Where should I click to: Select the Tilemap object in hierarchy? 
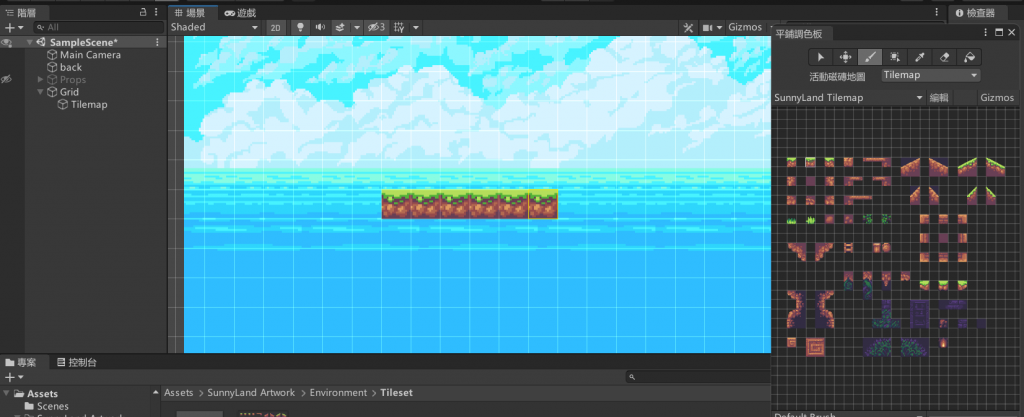(89, 104)
